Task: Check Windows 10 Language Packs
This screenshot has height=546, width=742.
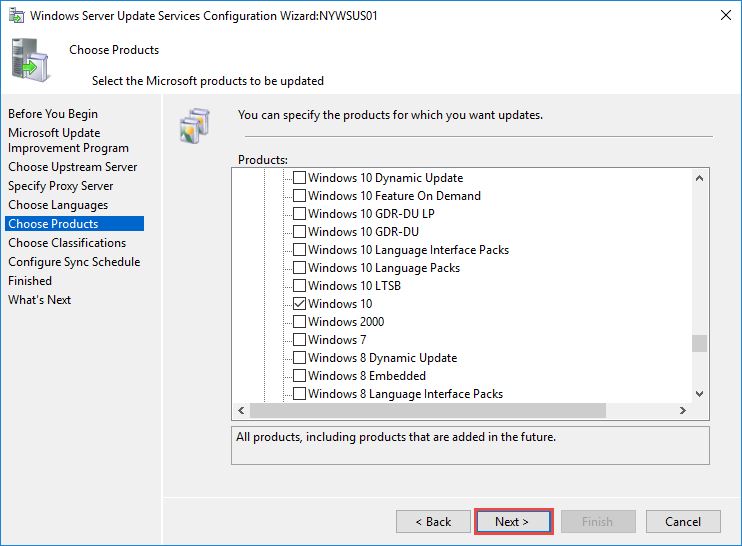Action: click(299, 268)
